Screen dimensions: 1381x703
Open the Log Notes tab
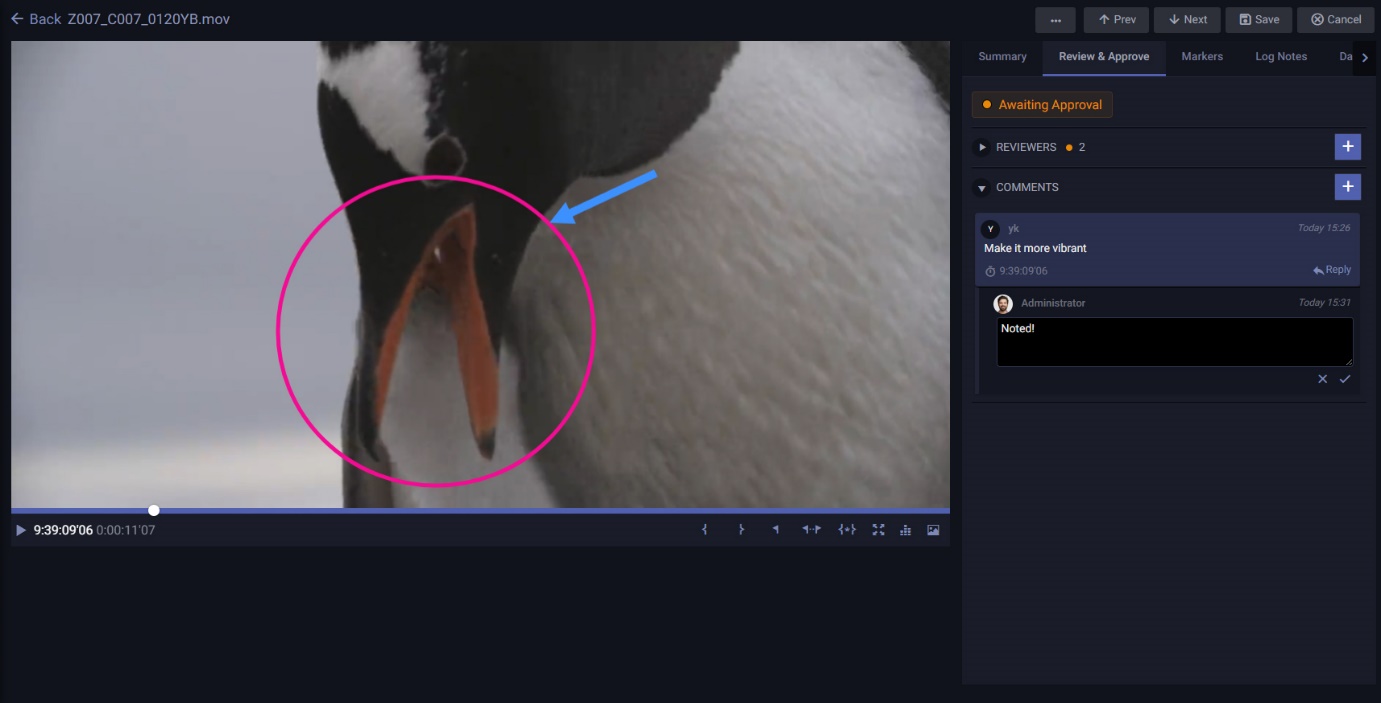[1281, 57]
